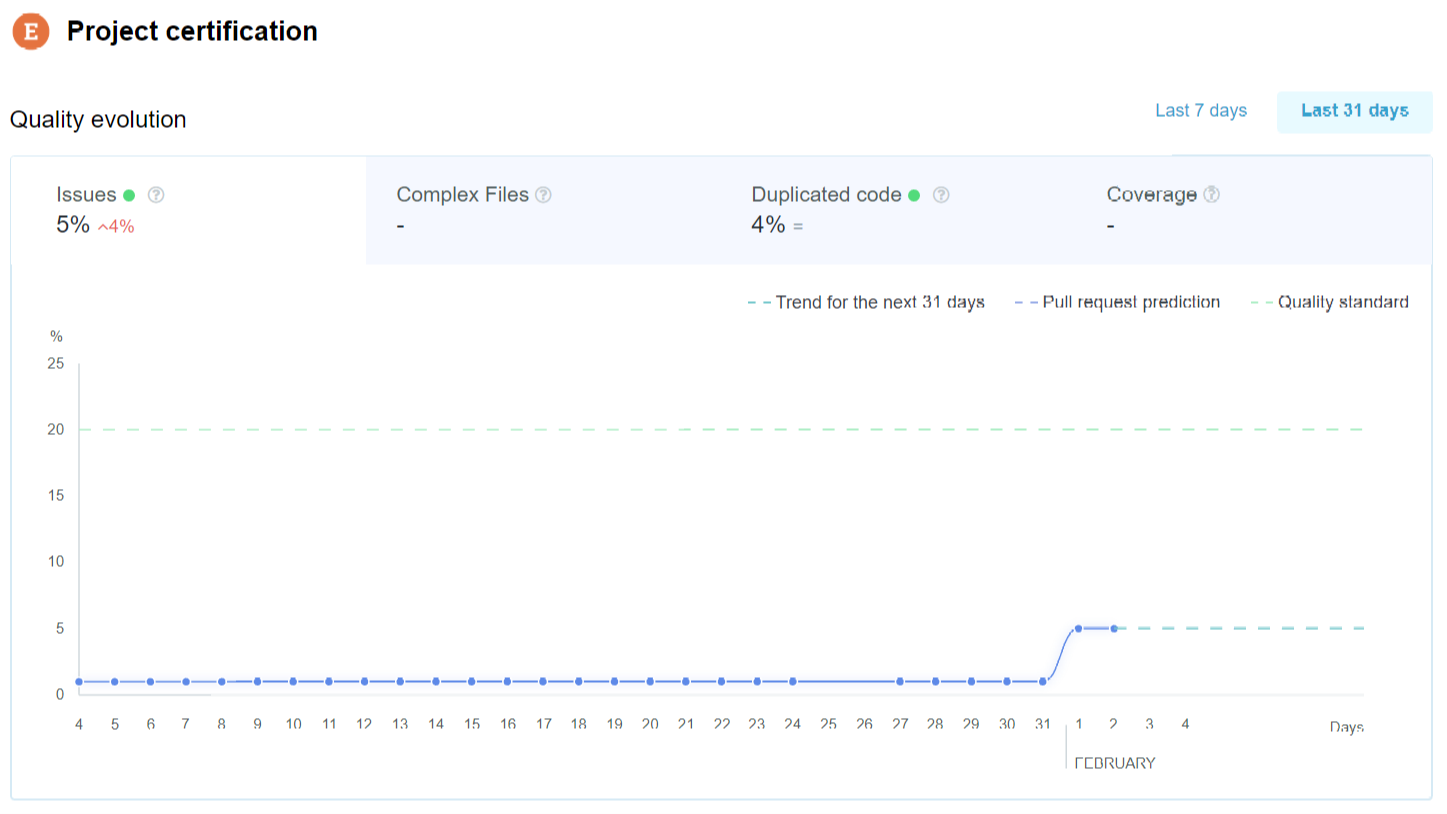Open the help tooltip beside Issues

coord(156,195)
